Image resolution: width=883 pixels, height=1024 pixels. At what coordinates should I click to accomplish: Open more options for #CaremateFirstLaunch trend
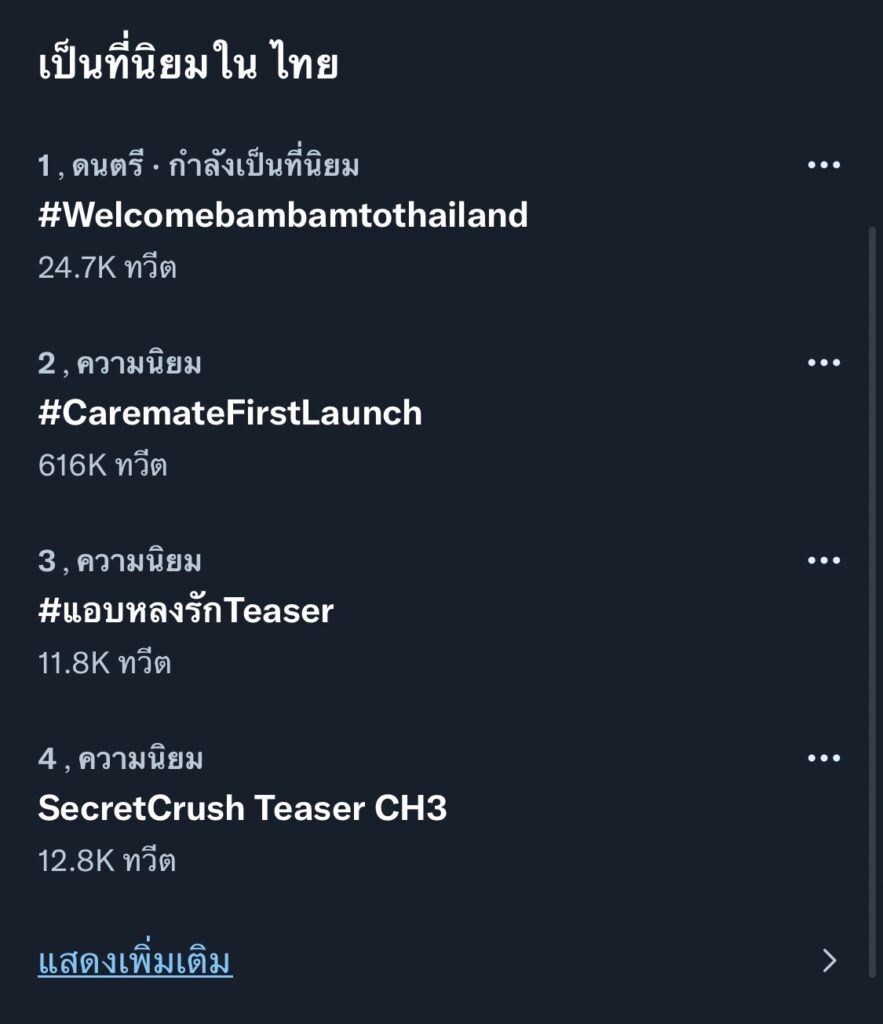point(823,362)
